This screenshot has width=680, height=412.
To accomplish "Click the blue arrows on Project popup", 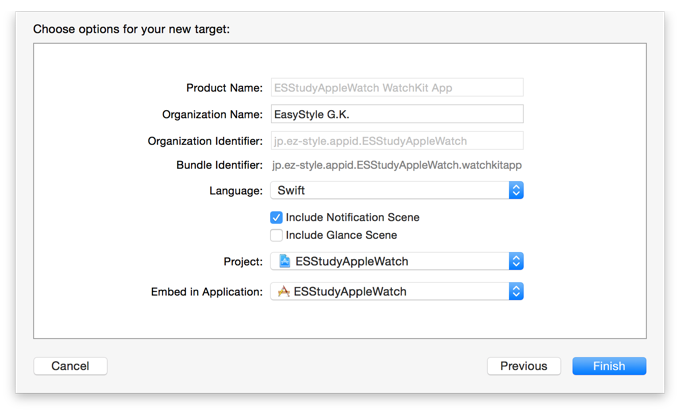I will (516, 261).
